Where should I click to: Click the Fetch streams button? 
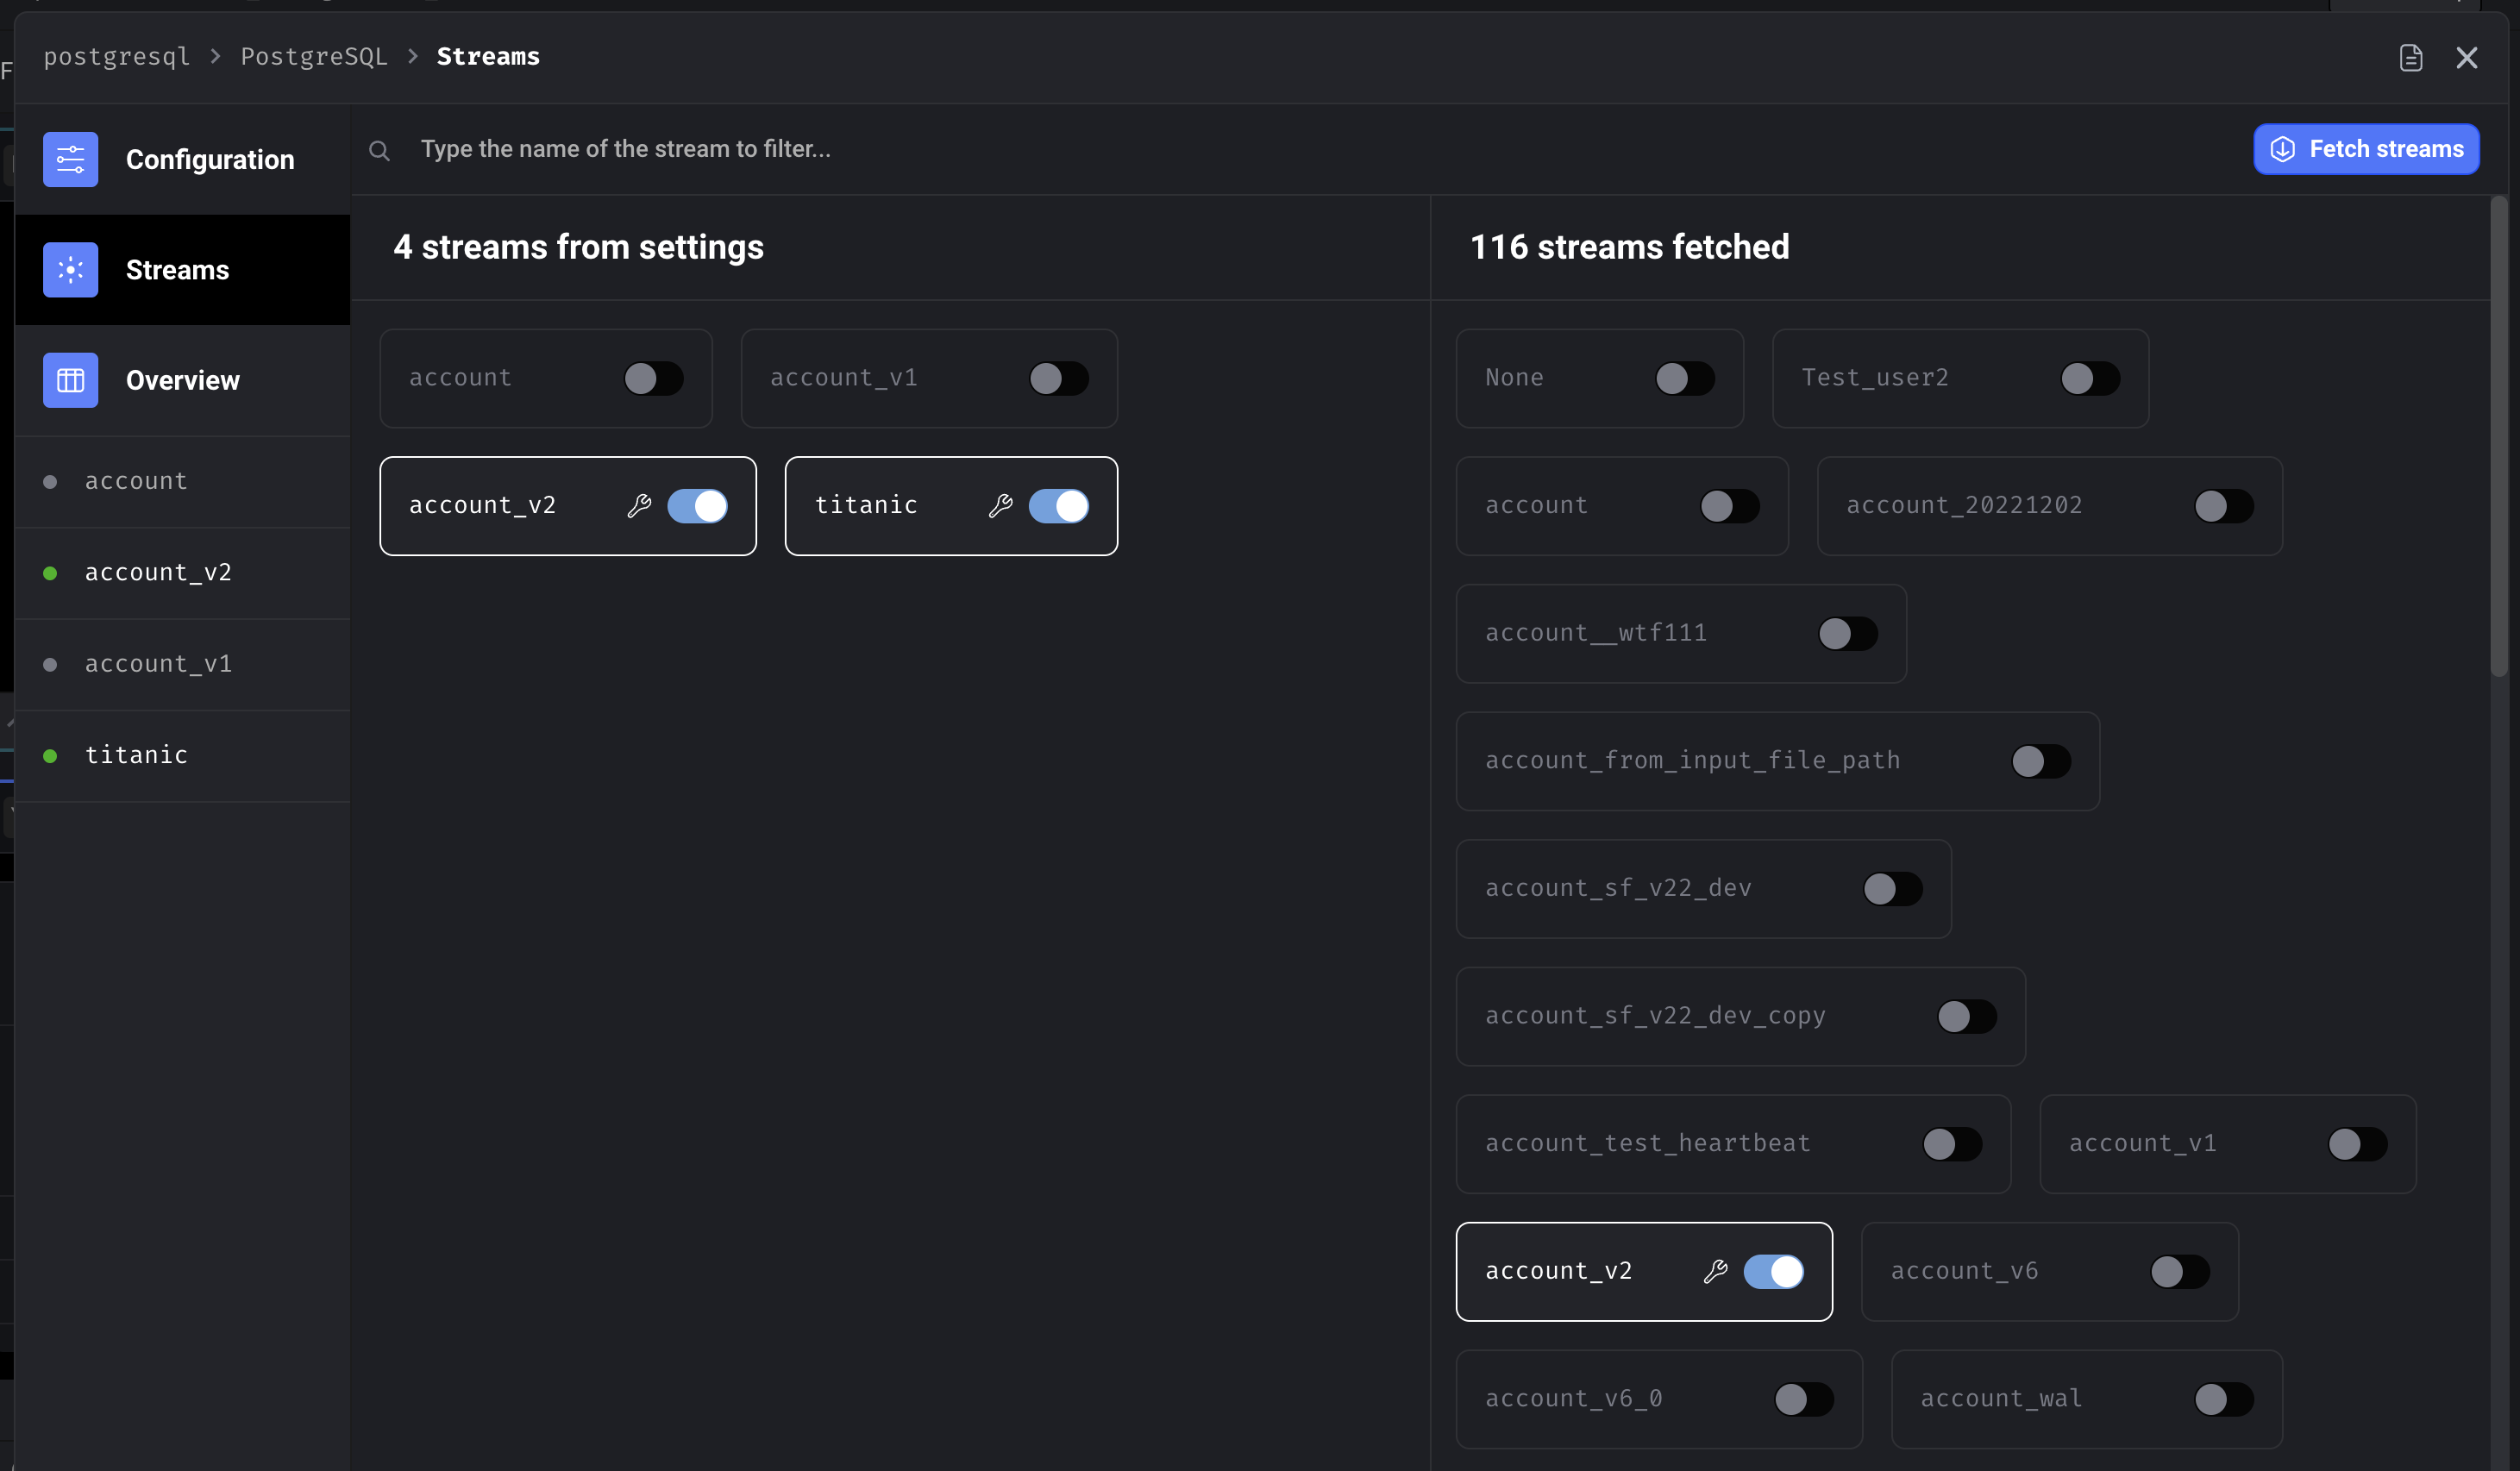[2366, 149]
